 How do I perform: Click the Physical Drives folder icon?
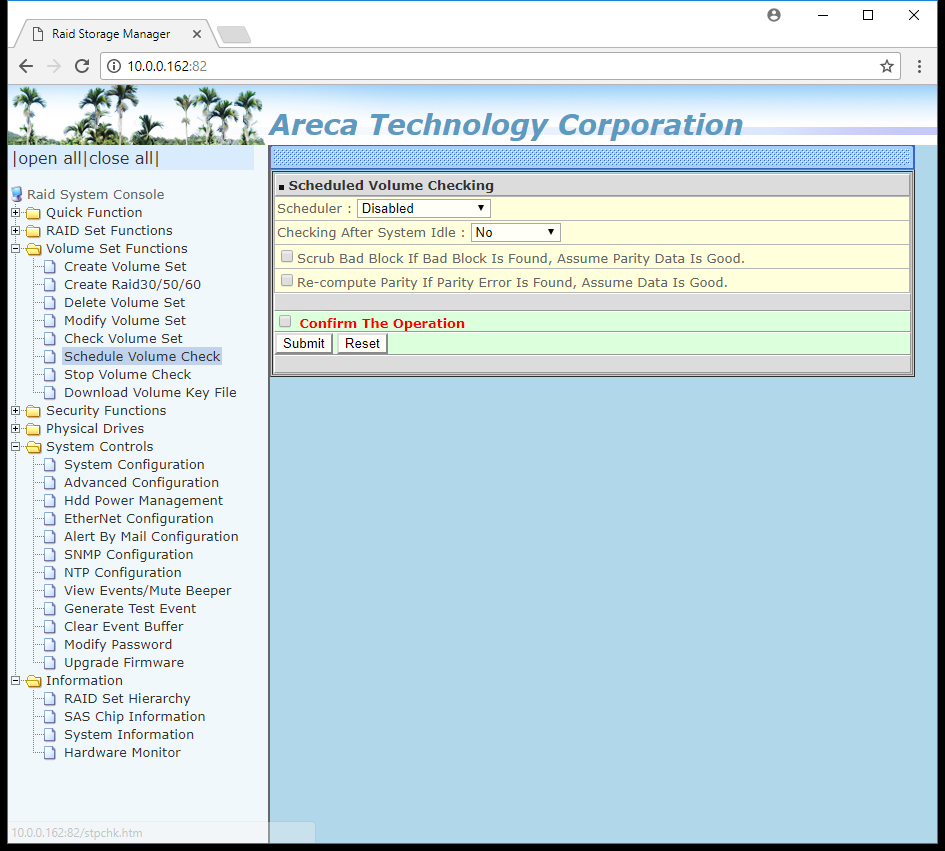[34, 429]
